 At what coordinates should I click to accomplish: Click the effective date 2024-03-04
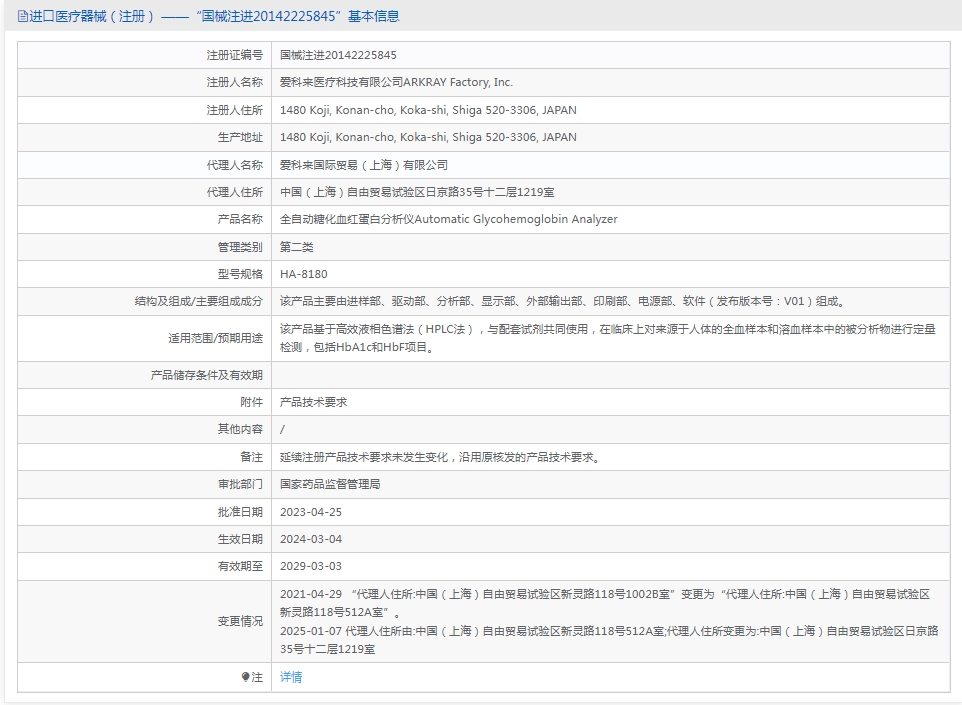(311, 539)
